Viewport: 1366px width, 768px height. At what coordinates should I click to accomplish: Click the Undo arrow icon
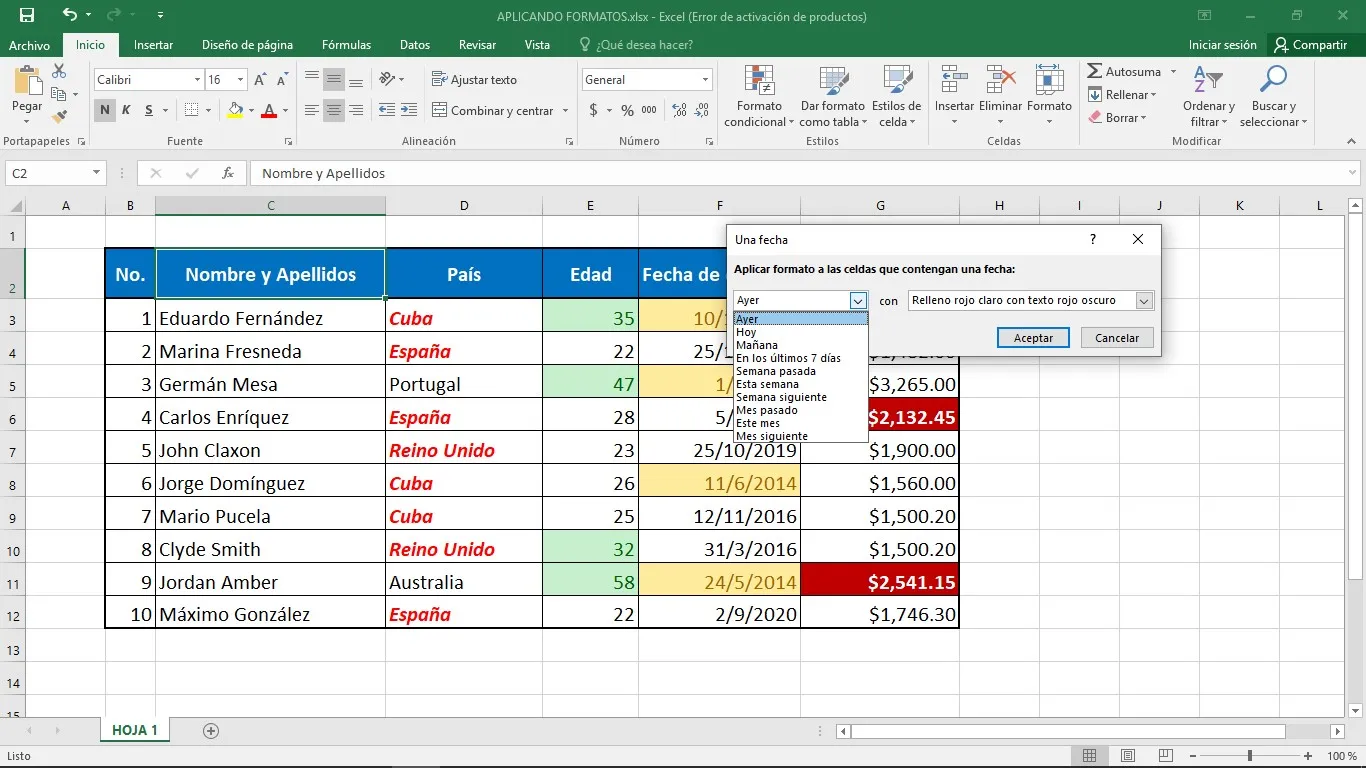click(69, 16)
